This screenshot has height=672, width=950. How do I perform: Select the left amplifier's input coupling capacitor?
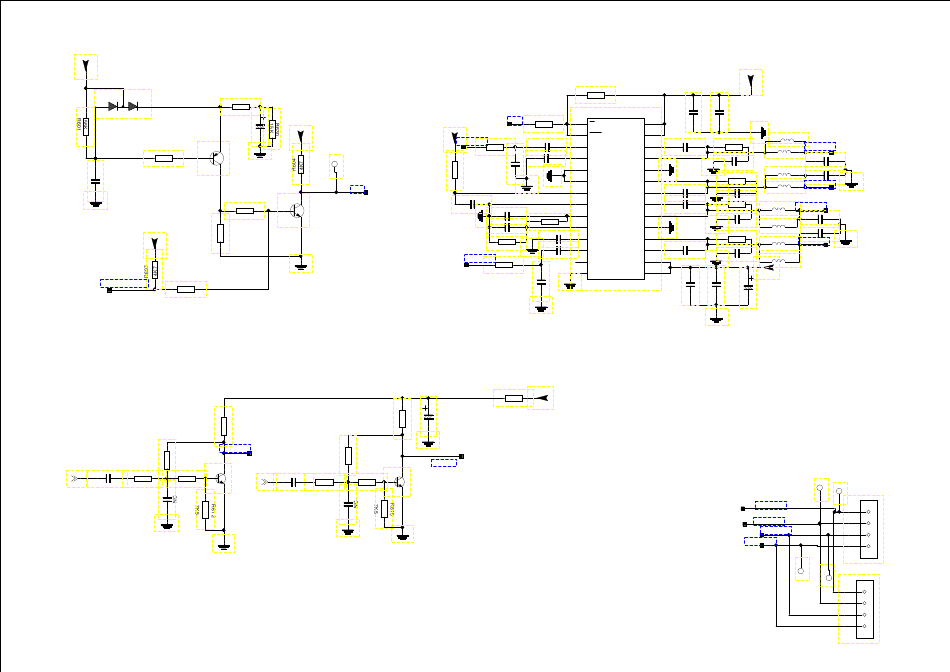pyautogui.click(x=107, y=479)
